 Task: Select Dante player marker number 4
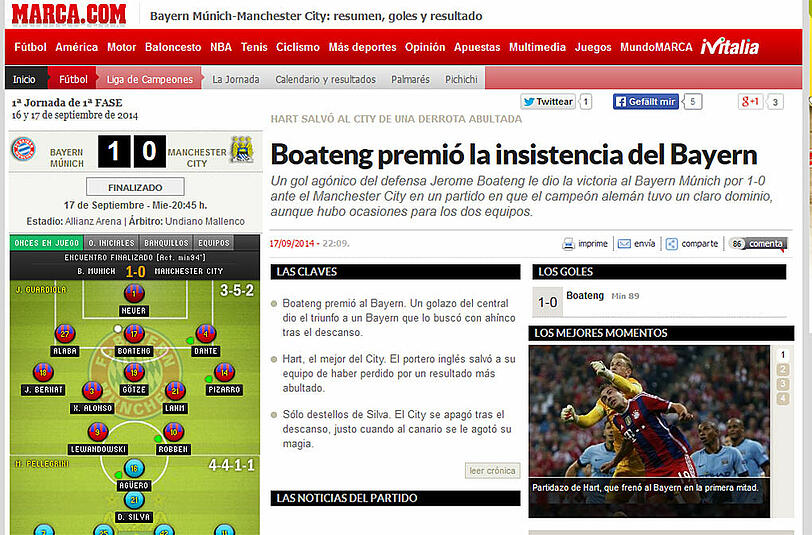[x=206, y=334]
